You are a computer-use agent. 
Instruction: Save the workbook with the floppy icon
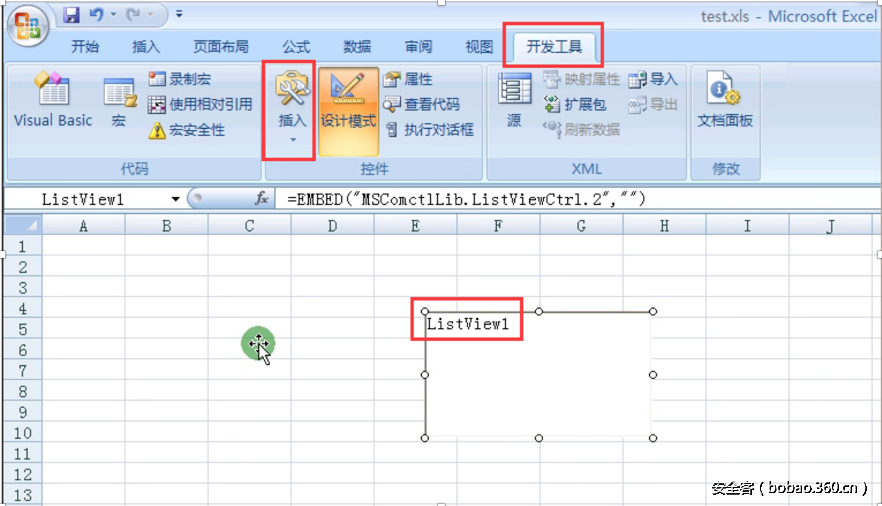click(x=71, y=15)
